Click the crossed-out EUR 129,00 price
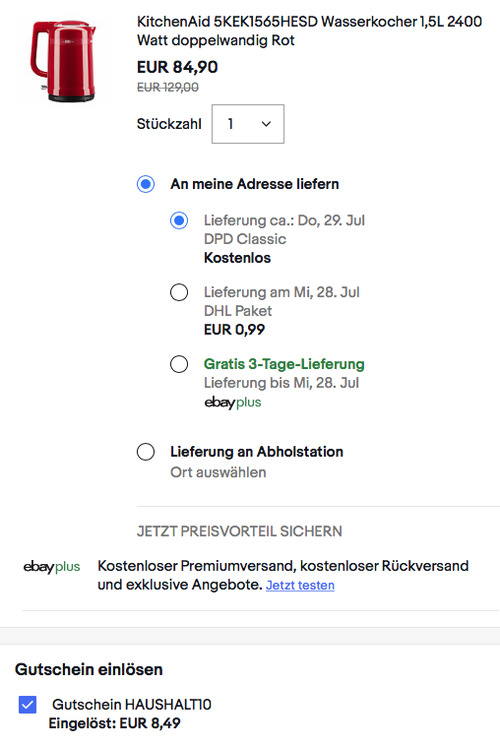The image size is (500, 747). pos(168,87)
